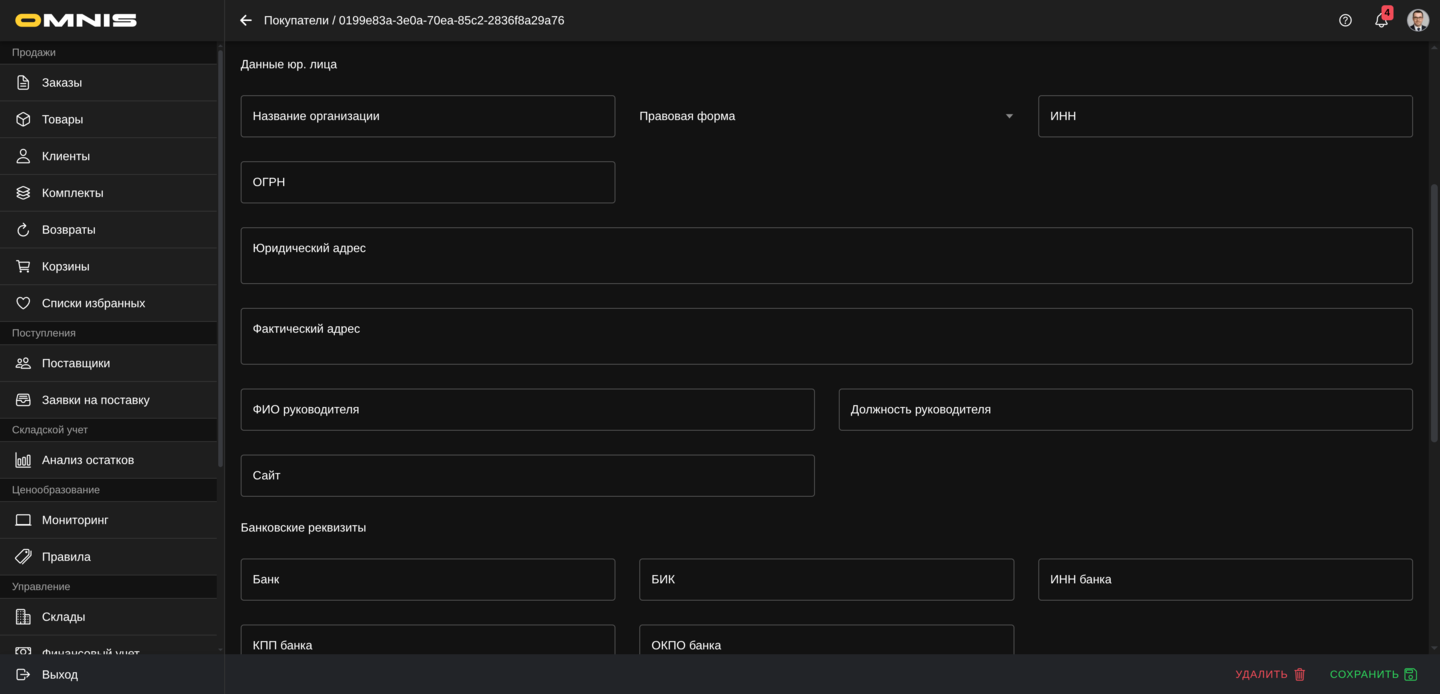Click the user avatar thumbnail

1417,20
